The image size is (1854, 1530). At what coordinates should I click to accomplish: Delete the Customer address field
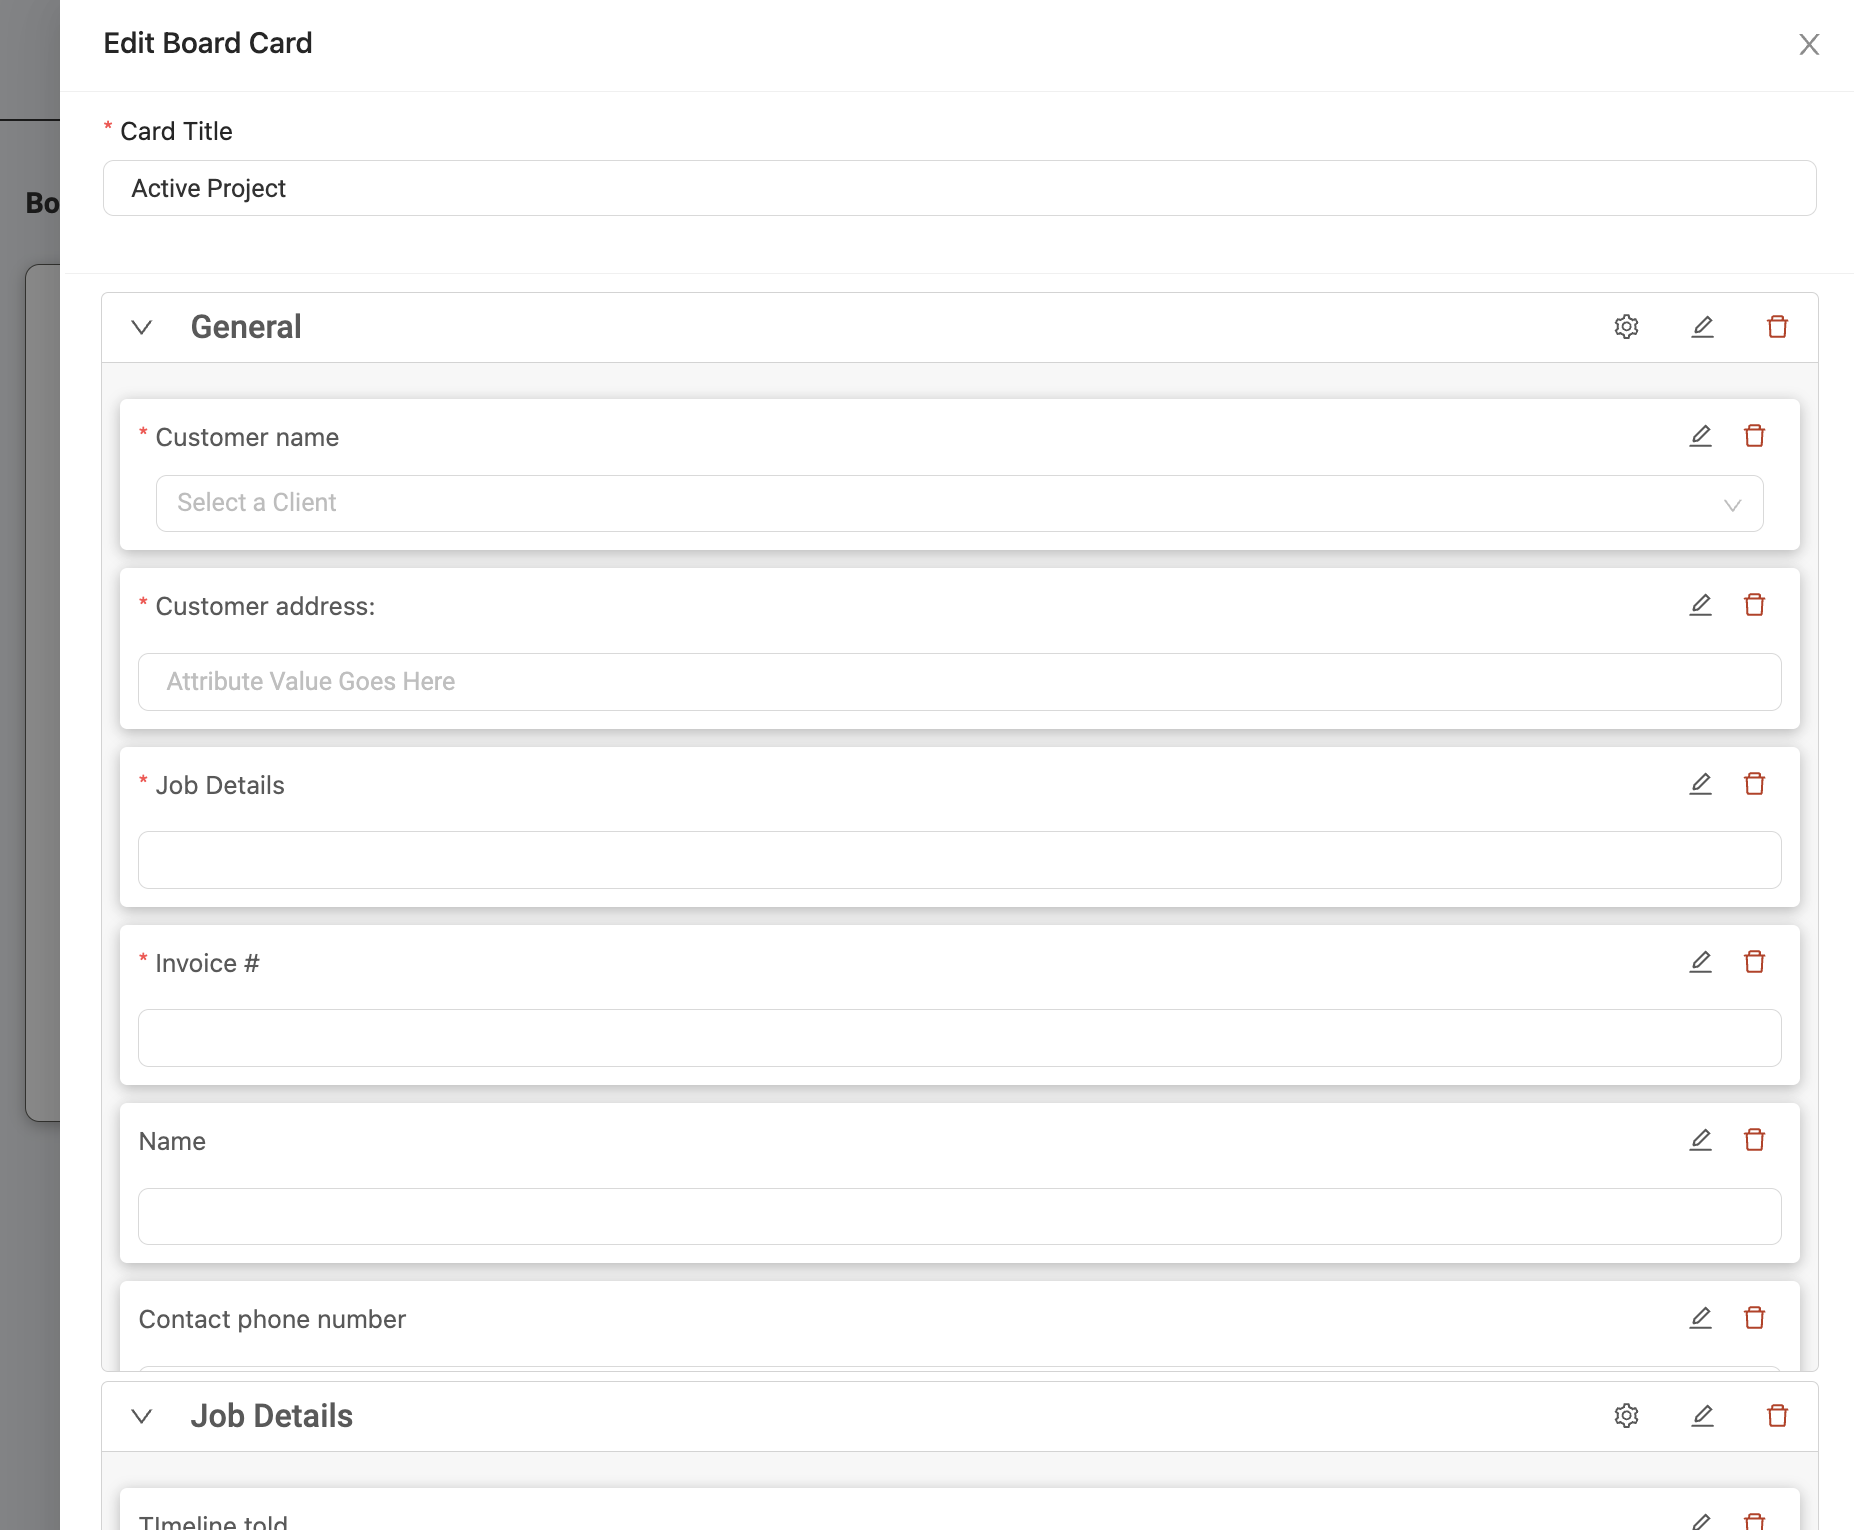click(1754, 605)
